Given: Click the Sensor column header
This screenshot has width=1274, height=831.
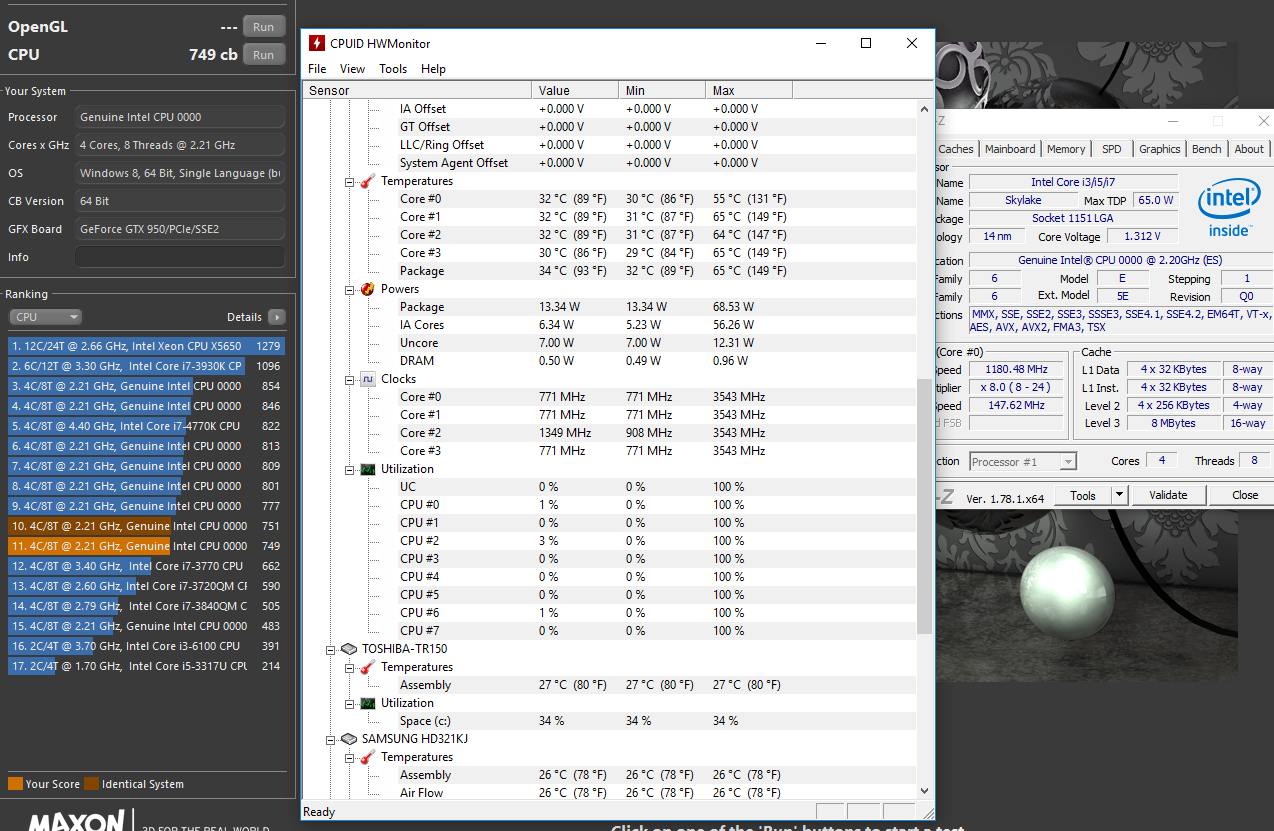Looking at the screenshot, I should pos(417,91).
